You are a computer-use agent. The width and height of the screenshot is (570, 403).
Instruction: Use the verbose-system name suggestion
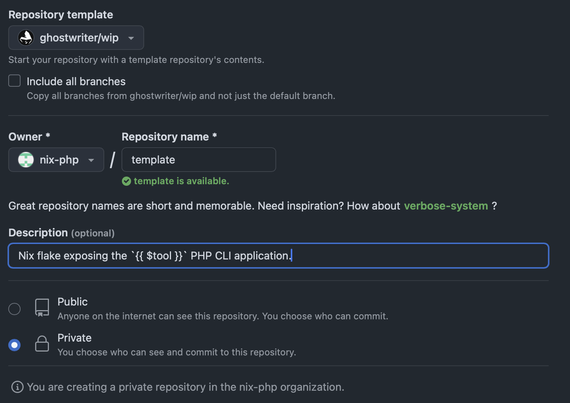pos(446,206)
